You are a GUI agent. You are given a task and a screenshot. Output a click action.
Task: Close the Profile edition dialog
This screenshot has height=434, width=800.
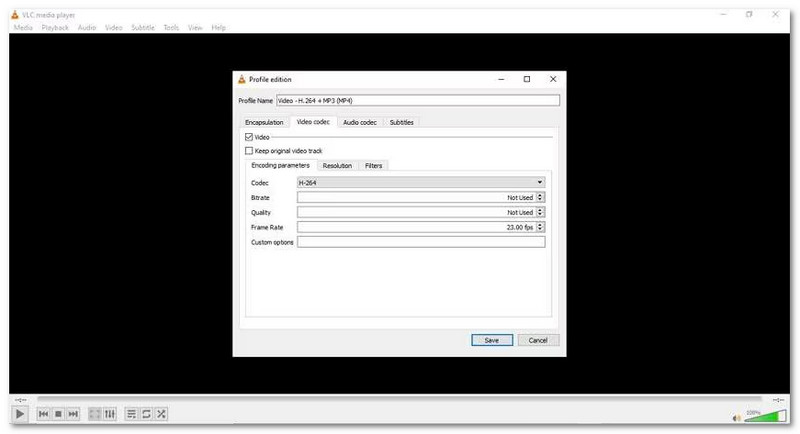pyautogui.click(x=553, y=79)
